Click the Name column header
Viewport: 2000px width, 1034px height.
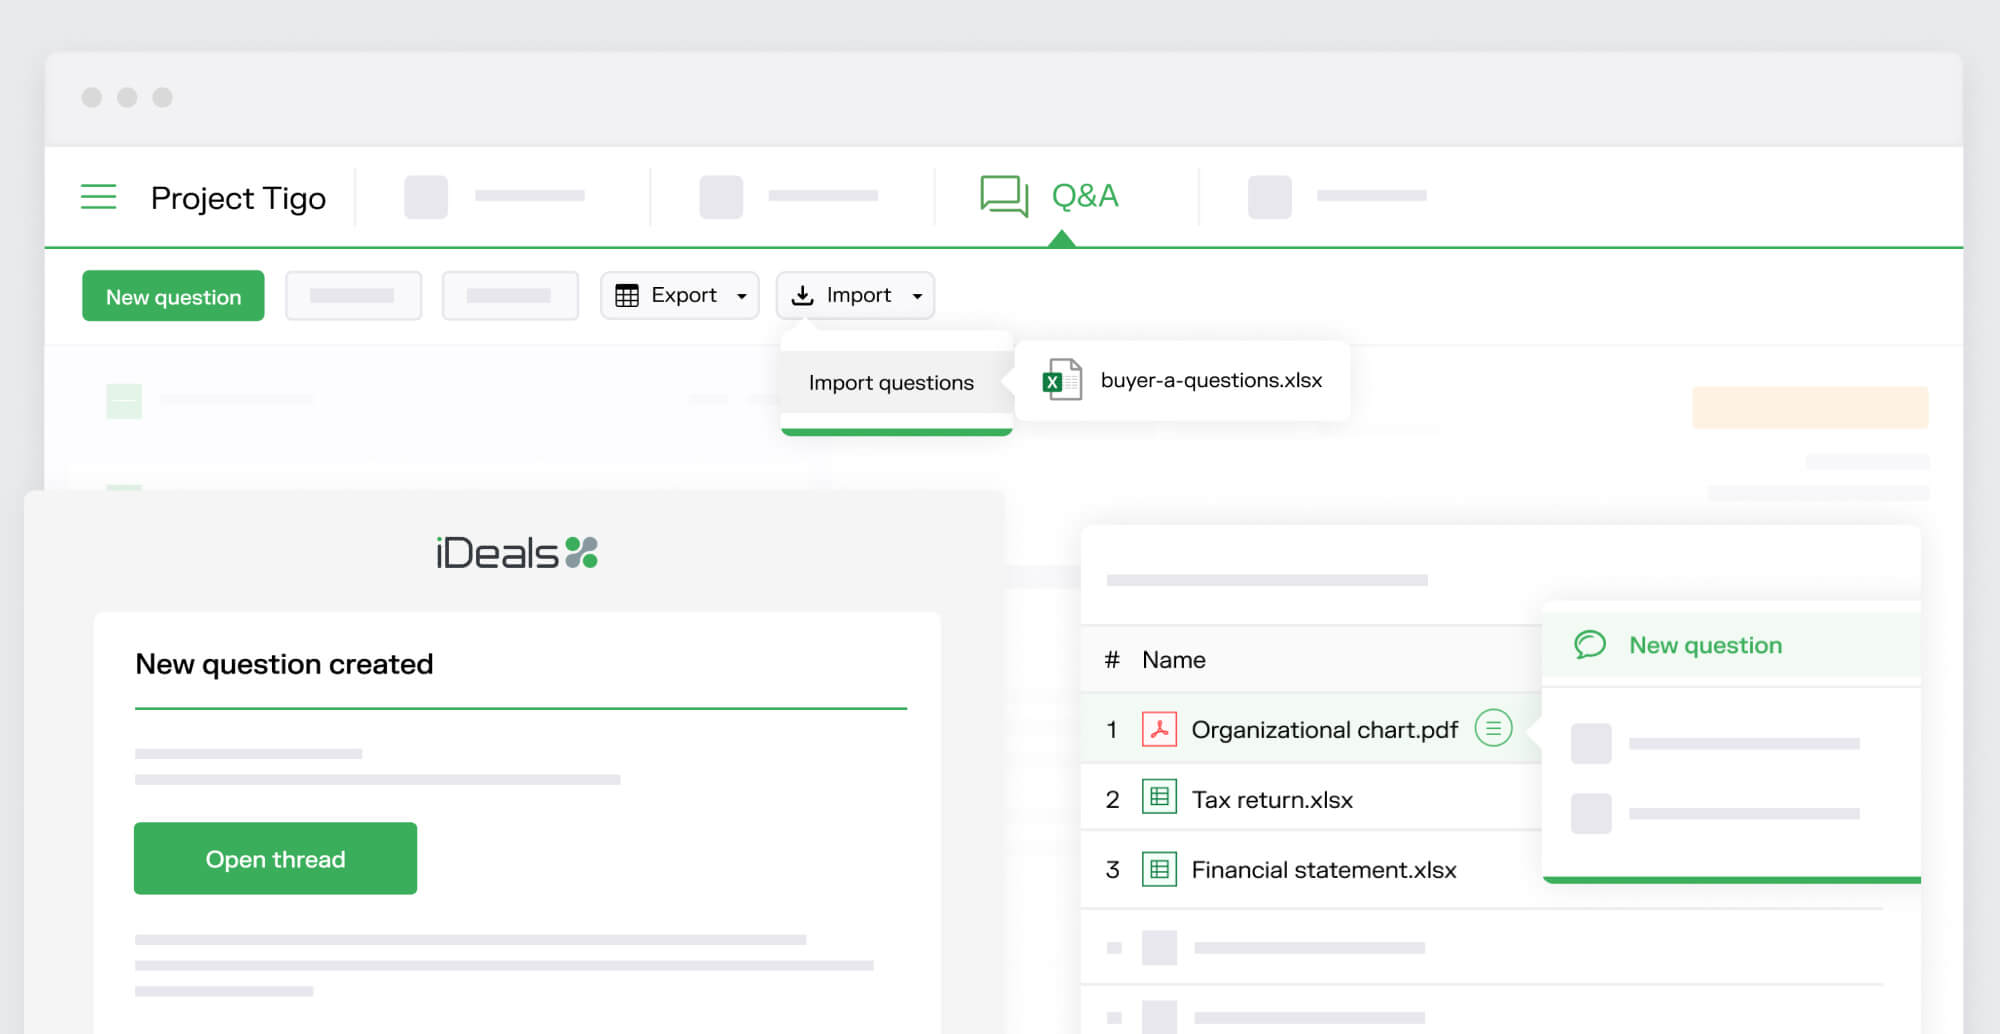tap(1174, 660)
